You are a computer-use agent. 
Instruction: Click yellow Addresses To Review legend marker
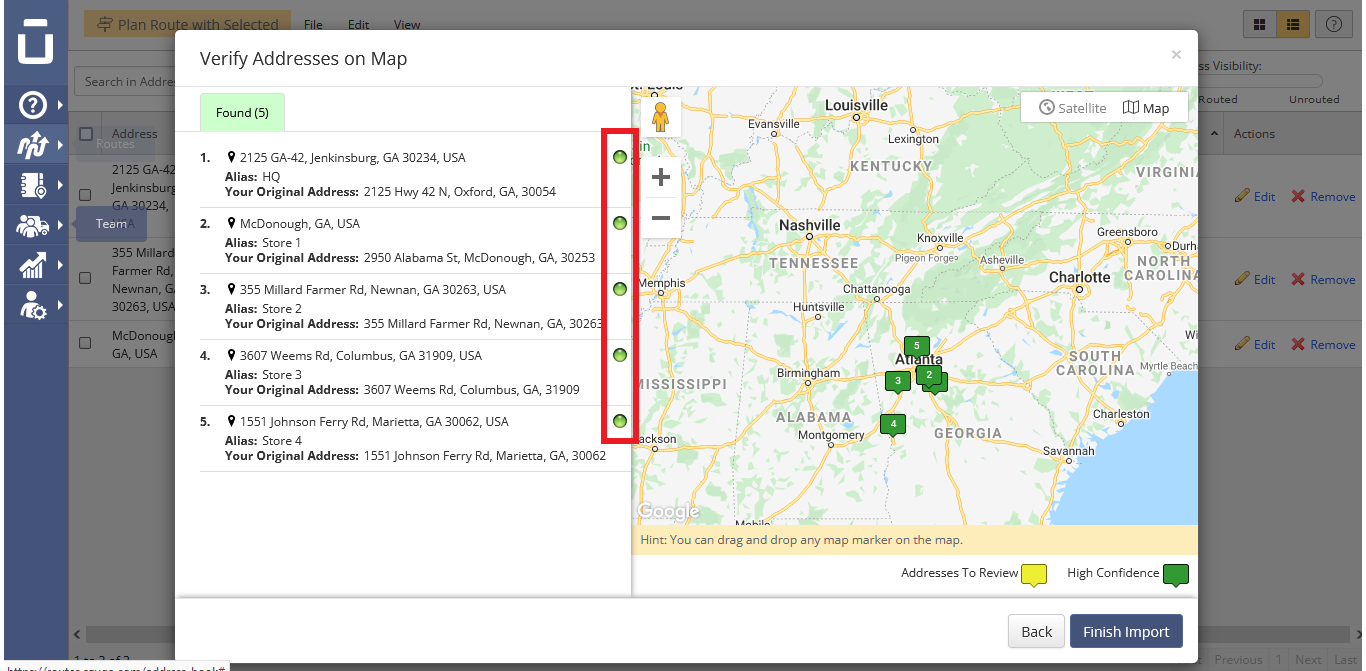[1034, 575]
